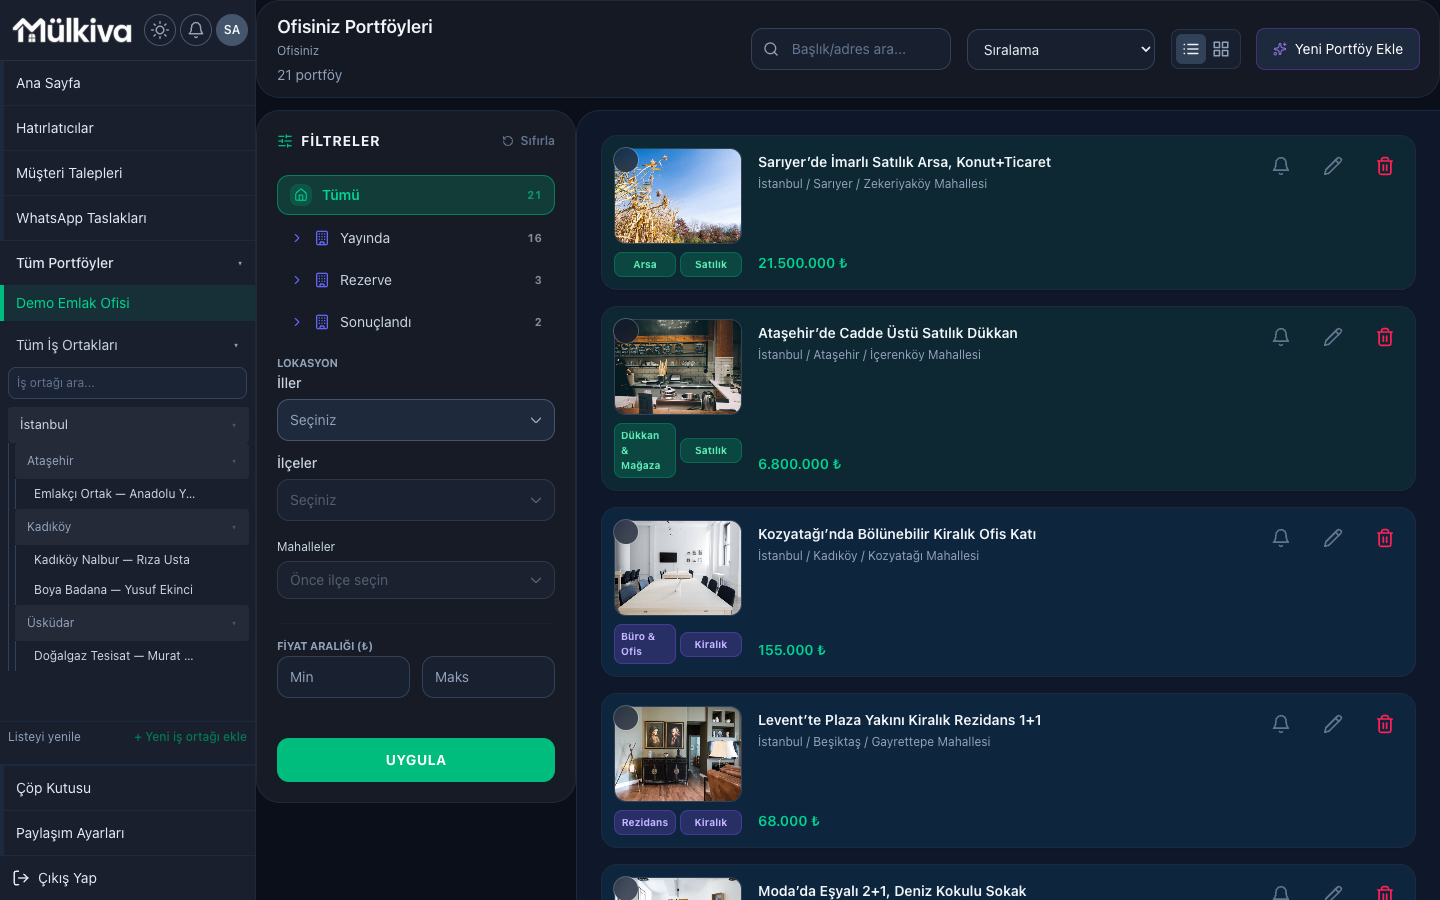Log out with Çıkış Yap
The image size is (1440, 900).
point(128,878)
